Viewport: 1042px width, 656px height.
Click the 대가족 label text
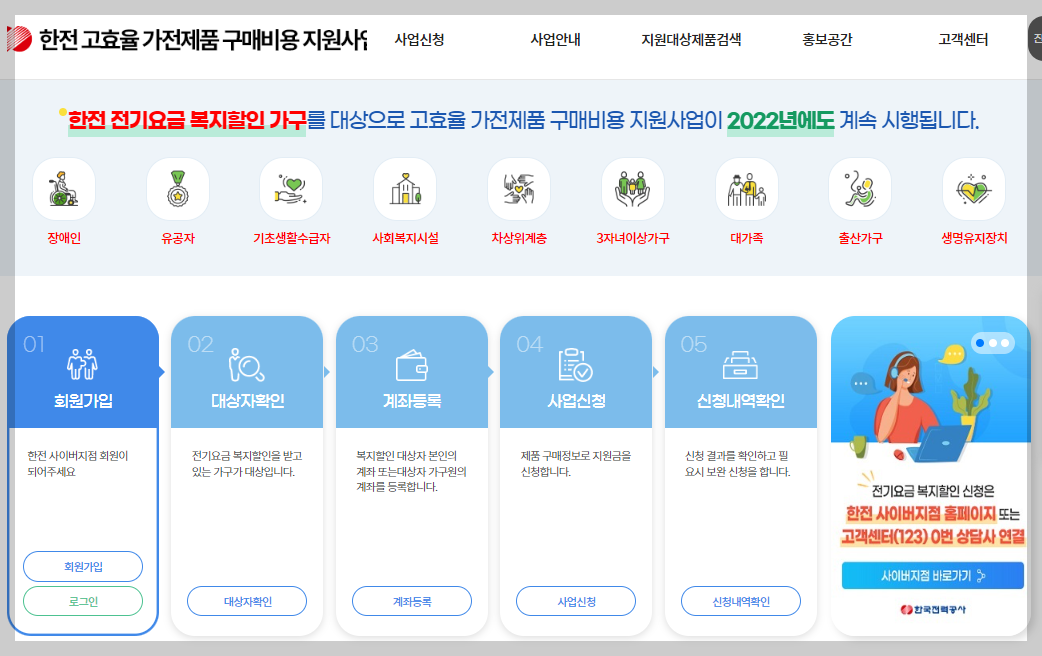746,238
